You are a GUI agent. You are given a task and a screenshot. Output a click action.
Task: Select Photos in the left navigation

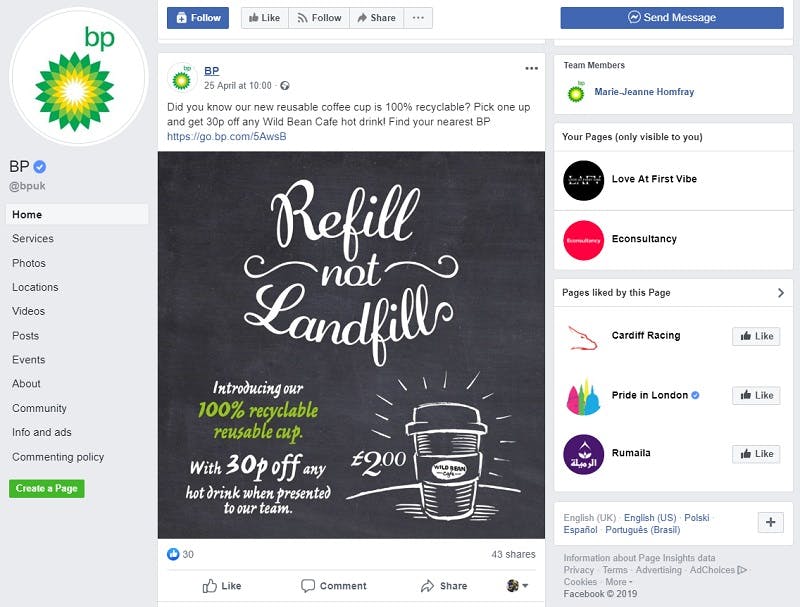(29, 263)
